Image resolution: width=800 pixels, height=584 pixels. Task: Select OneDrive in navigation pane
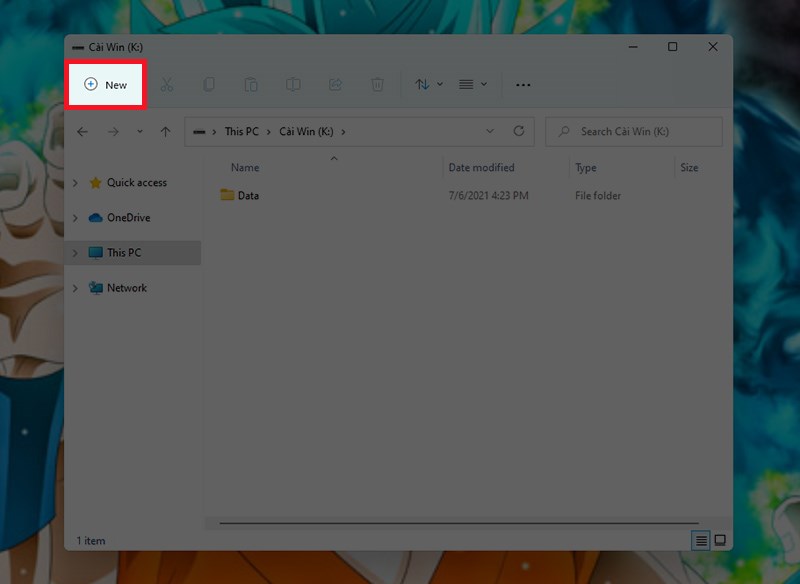coord(128,218)
